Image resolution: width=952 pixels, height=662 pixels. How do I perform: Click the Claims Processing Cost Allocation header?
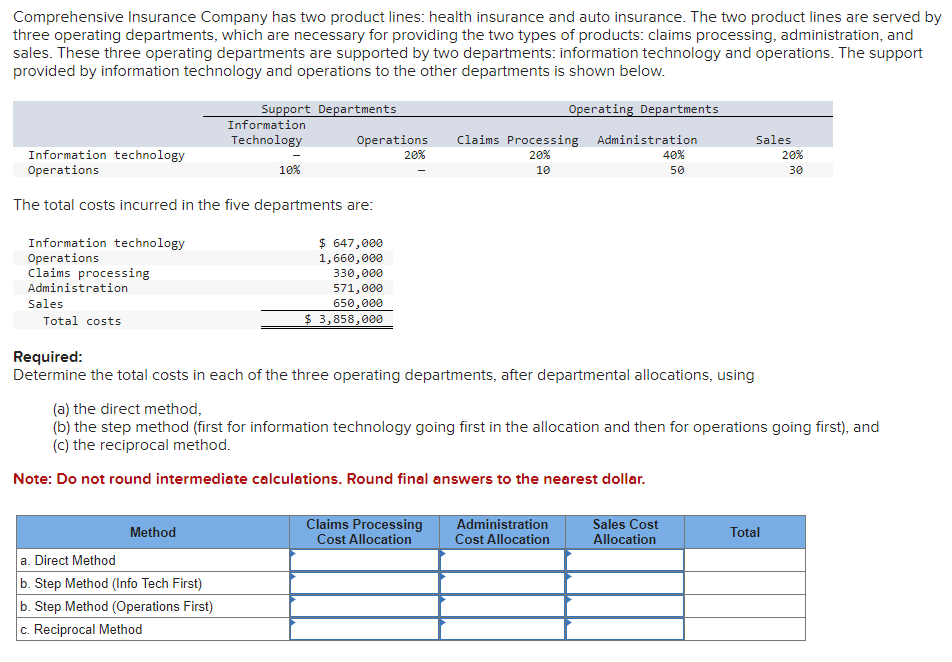point(363,532)
